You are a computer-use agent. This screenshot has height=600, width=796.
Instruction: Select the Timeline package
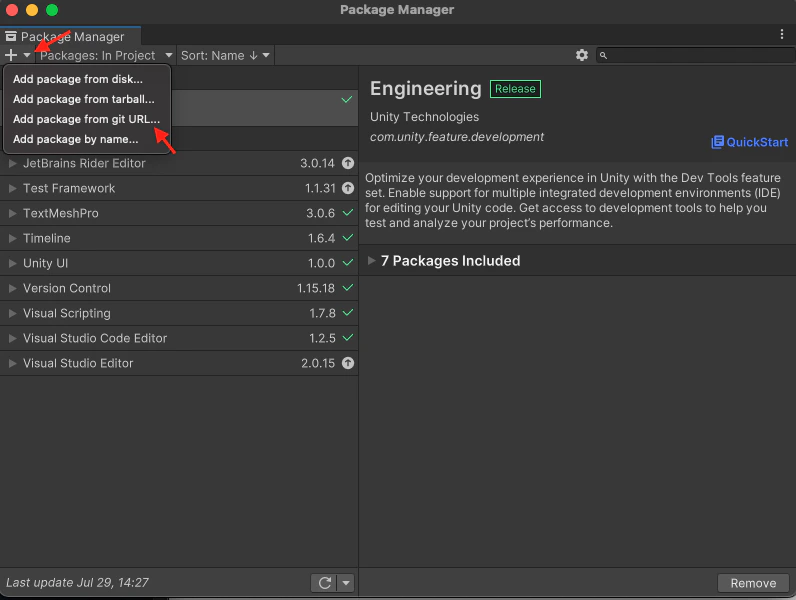(x=179, y=238)
